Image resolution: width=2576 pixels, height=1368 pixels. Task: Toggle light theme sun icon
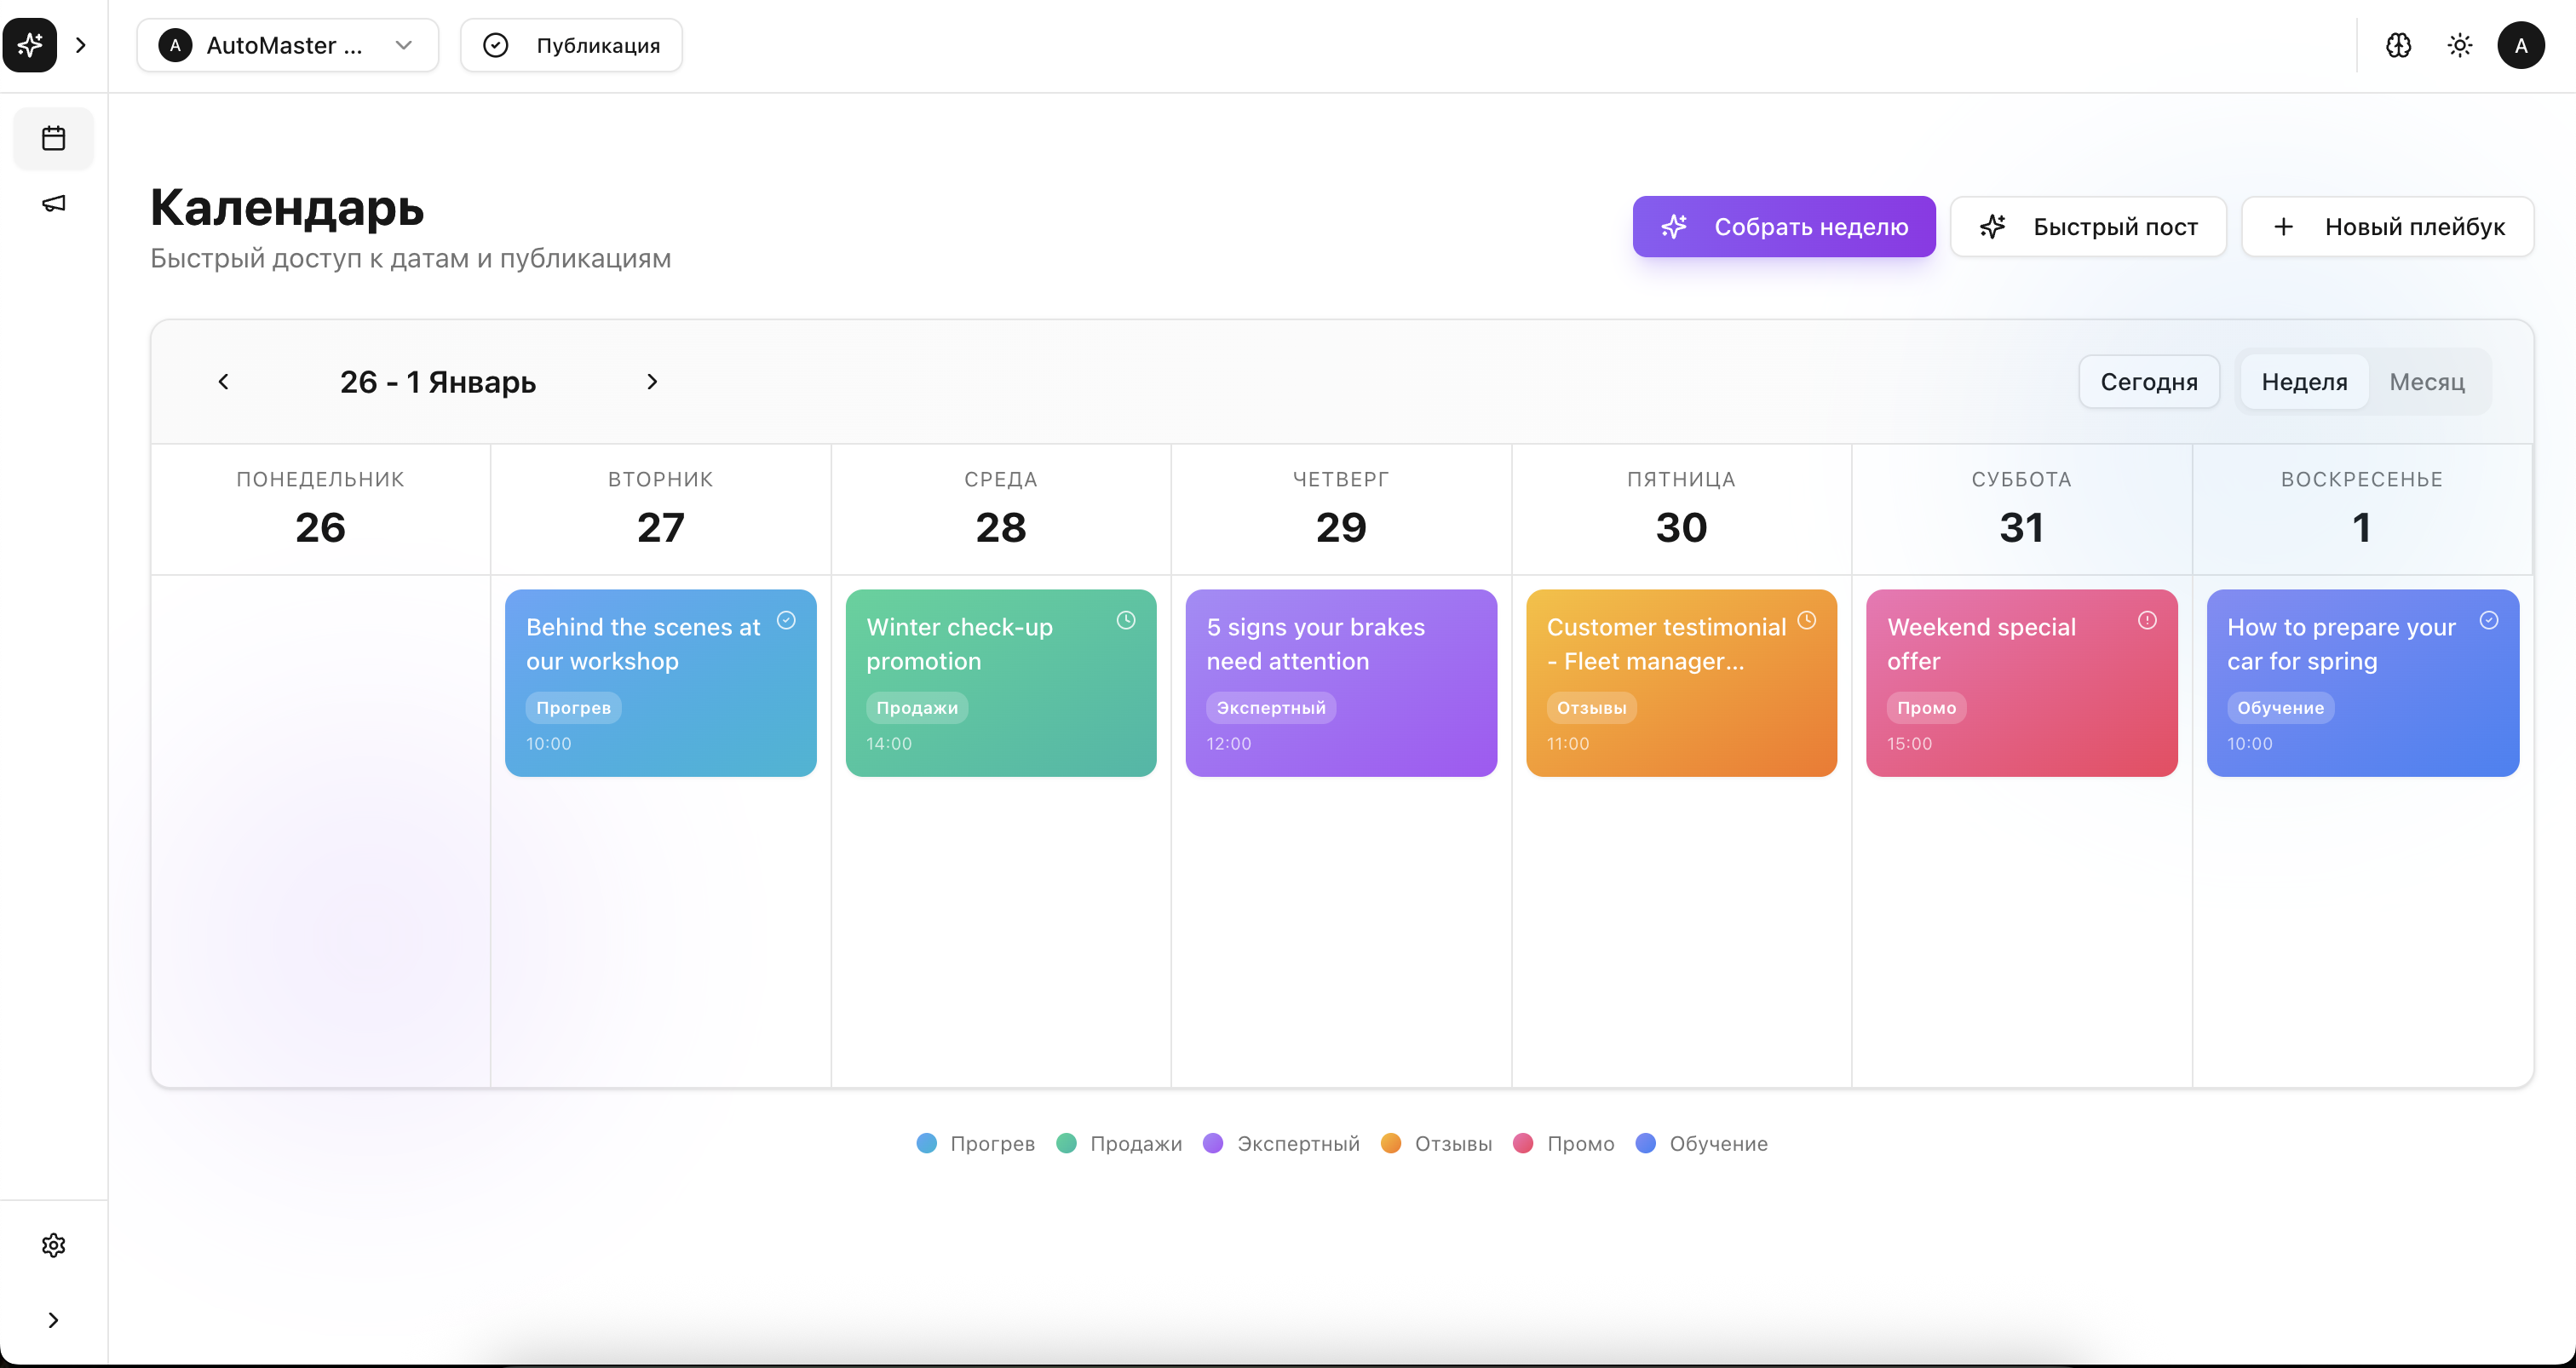(2459, 45)
